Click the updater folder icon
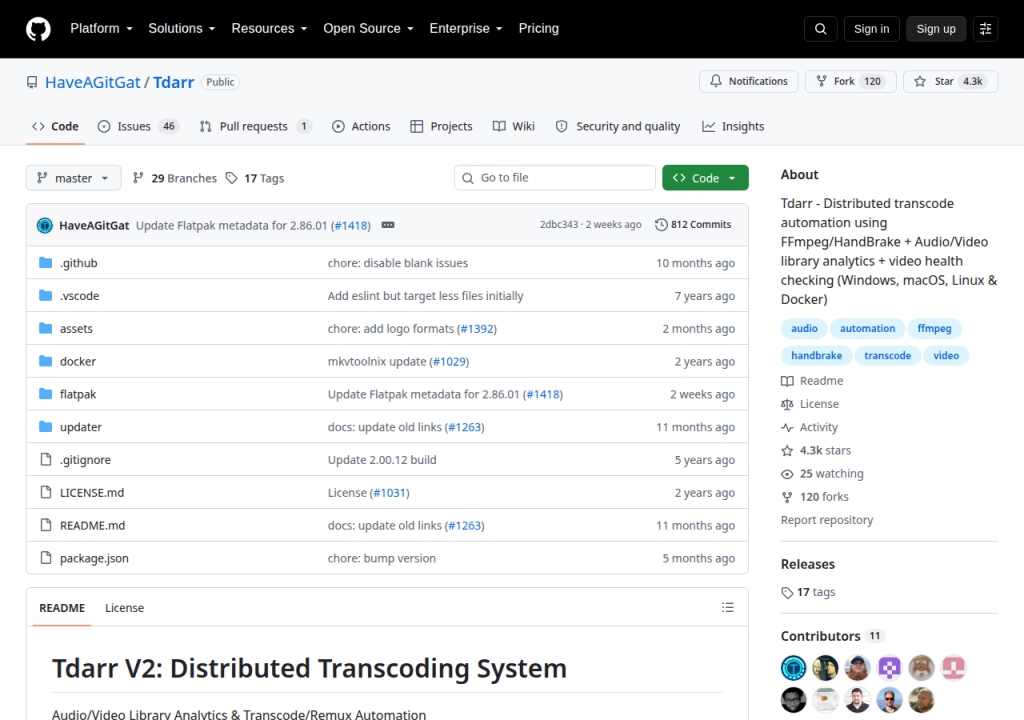This screenshot has width=1024, height=720. [x=46, y=427]
